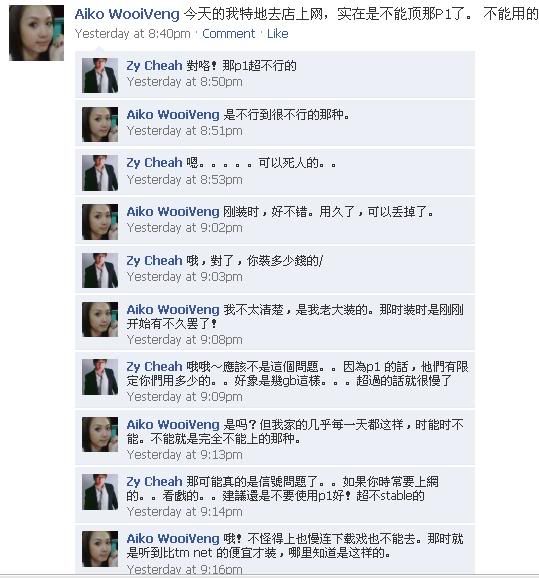
Task: Open Aiko WooiVeng name on 8:51pm comment
Action: point(173,115)
